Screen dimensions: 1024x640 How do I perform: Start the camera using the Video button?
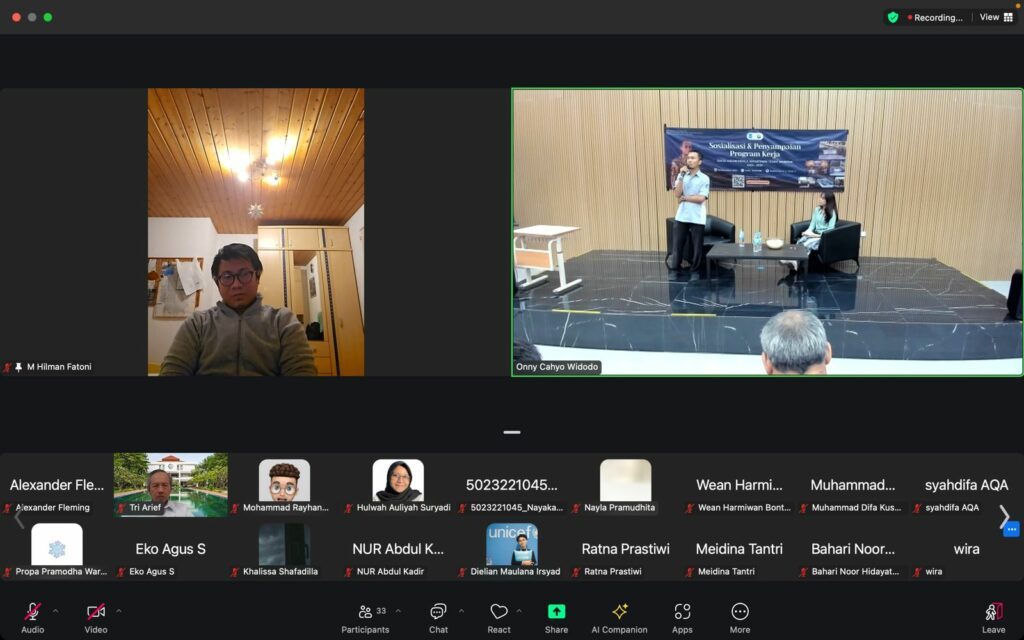point(96,612)
